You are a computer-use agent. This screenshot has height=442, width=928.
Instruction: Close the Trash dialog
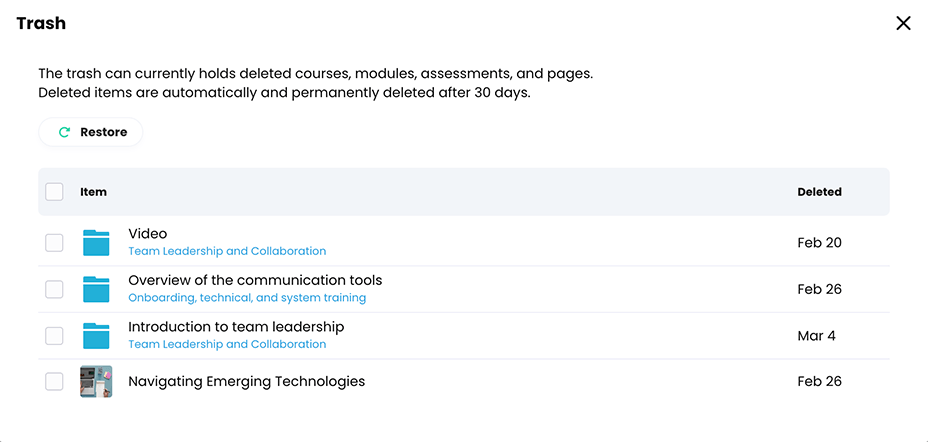click(903, 23)
